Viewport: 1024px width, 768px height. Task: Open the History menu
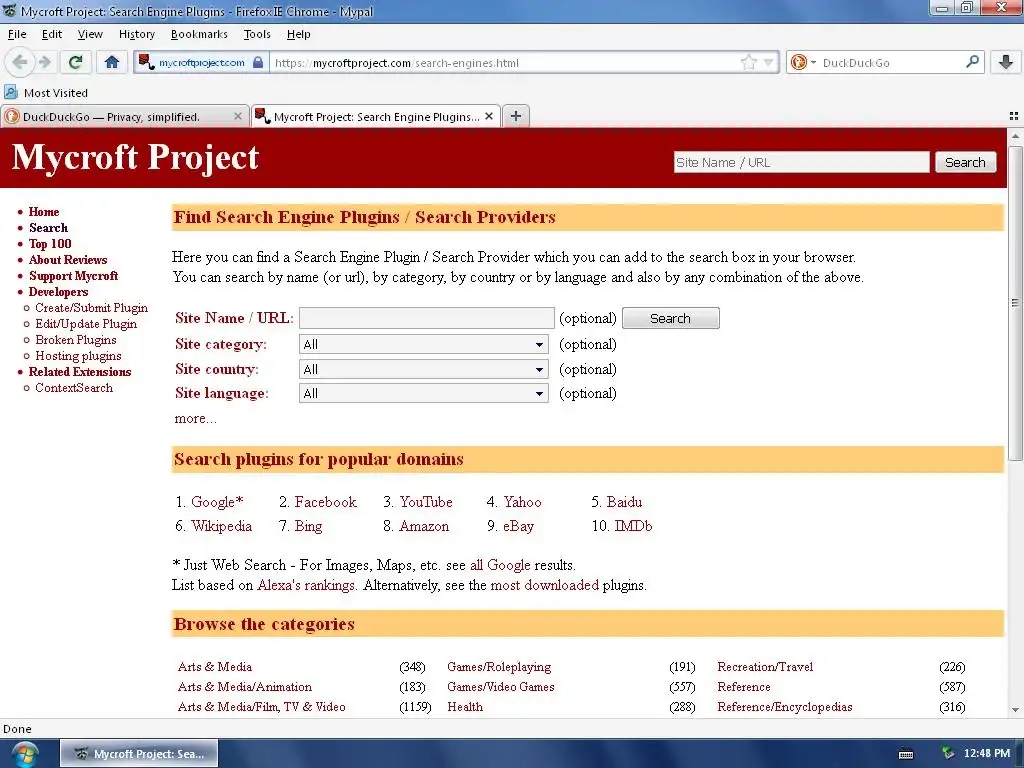point(136,34)
